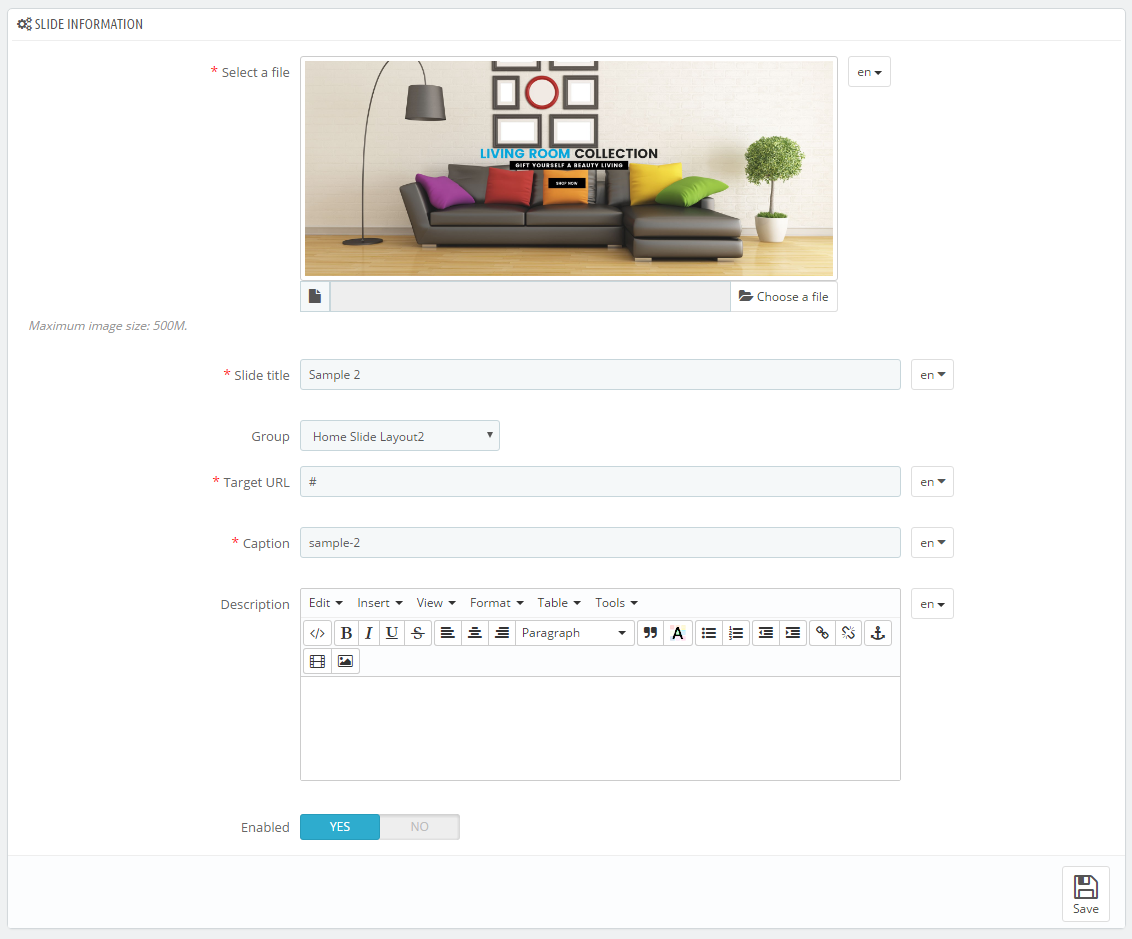The image size is (1132, 939).
Task: Toggle strikethrough formatting in description editor
Action: 418,633
